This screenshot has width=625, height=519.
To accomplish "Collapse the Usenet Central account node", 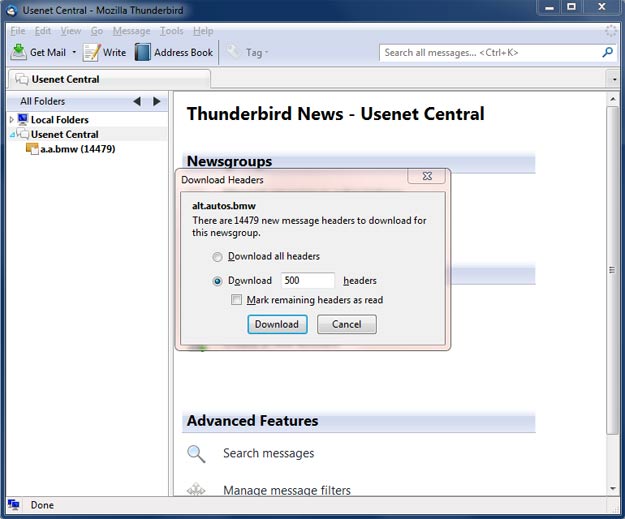I will point(12,135).
